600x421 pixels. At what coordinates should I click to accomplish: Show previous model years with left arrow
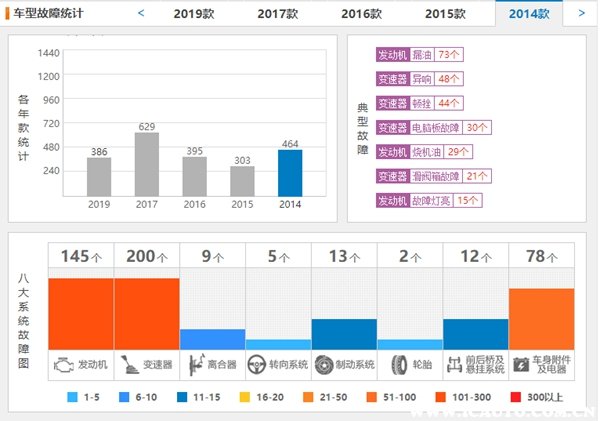(x=141, y=13)
